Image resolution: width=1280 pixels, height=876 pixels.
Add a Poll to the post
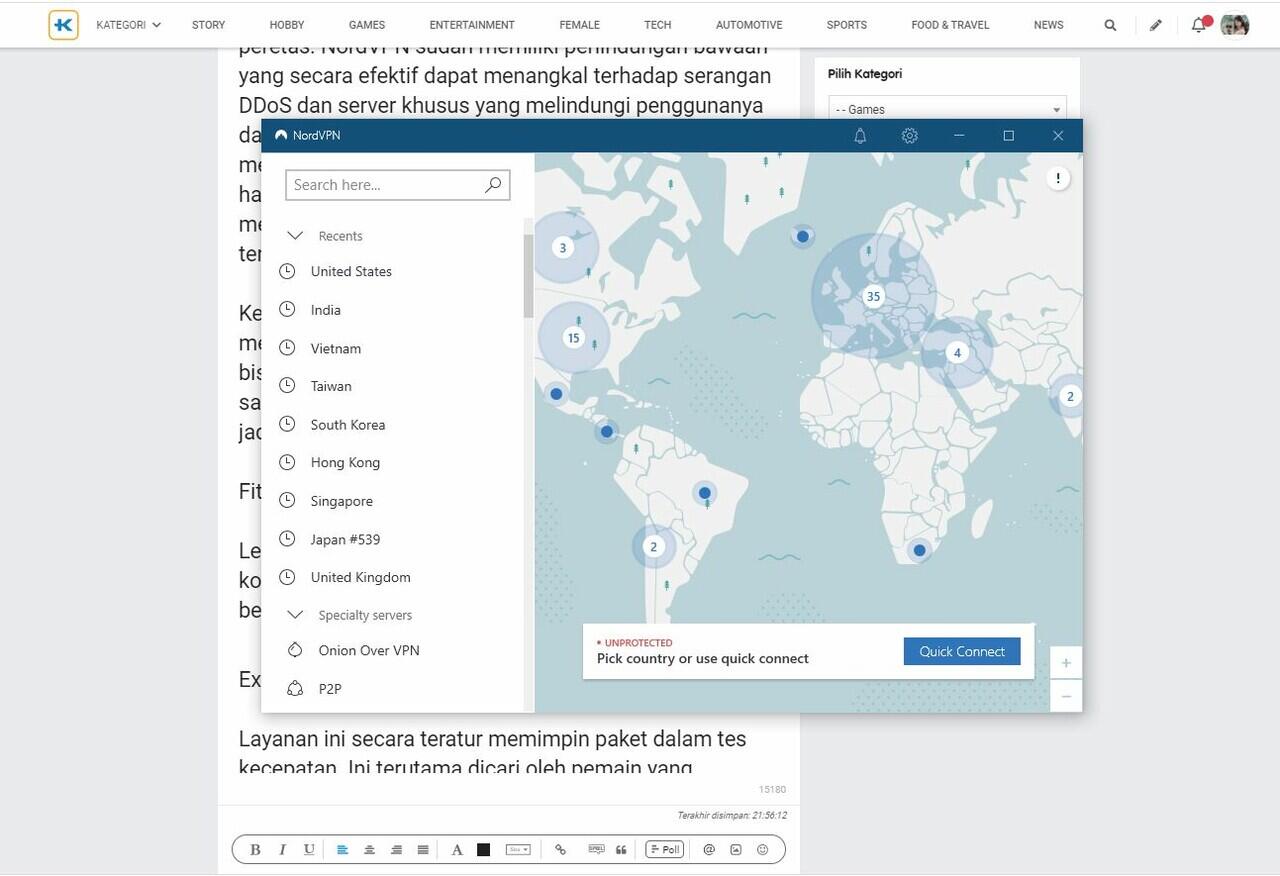(x=665, y=850)
